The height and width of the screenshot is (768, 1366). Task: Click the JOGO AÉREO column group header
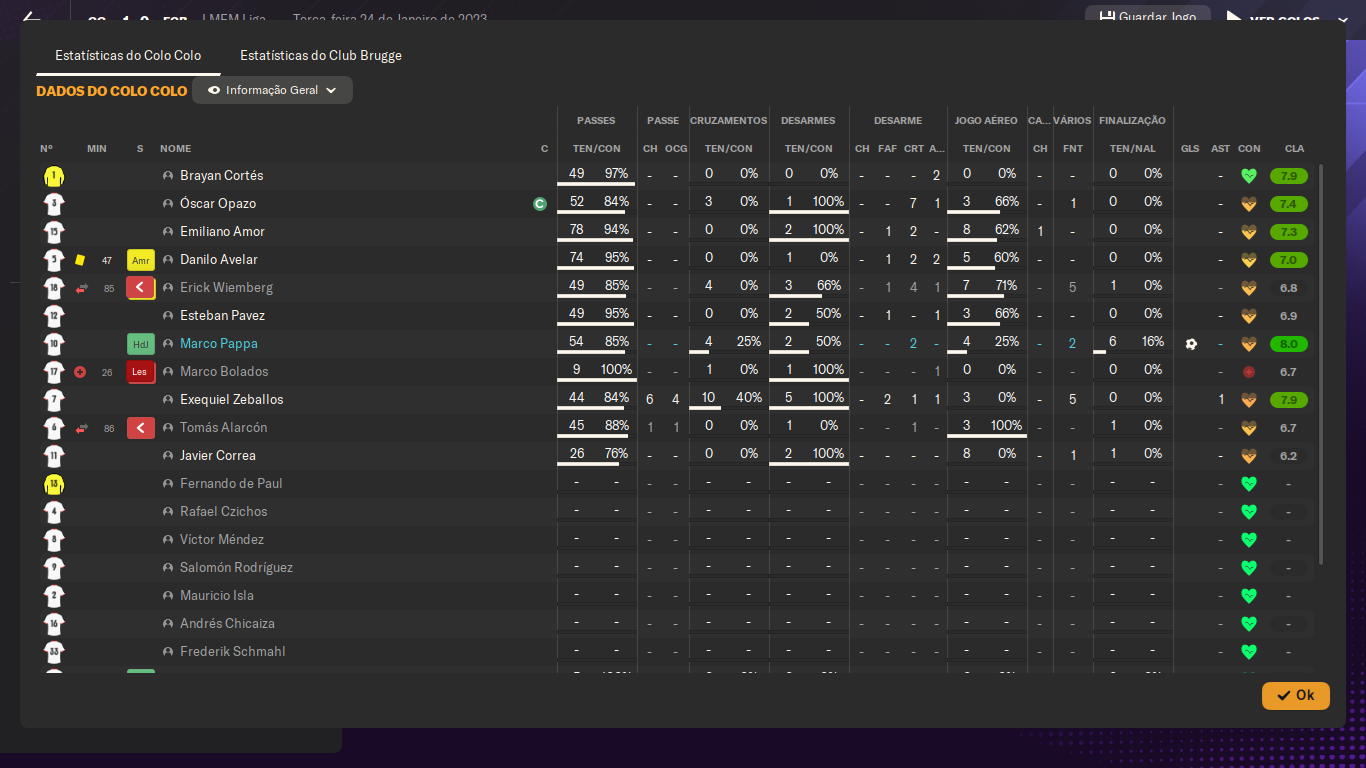point(986,121)
